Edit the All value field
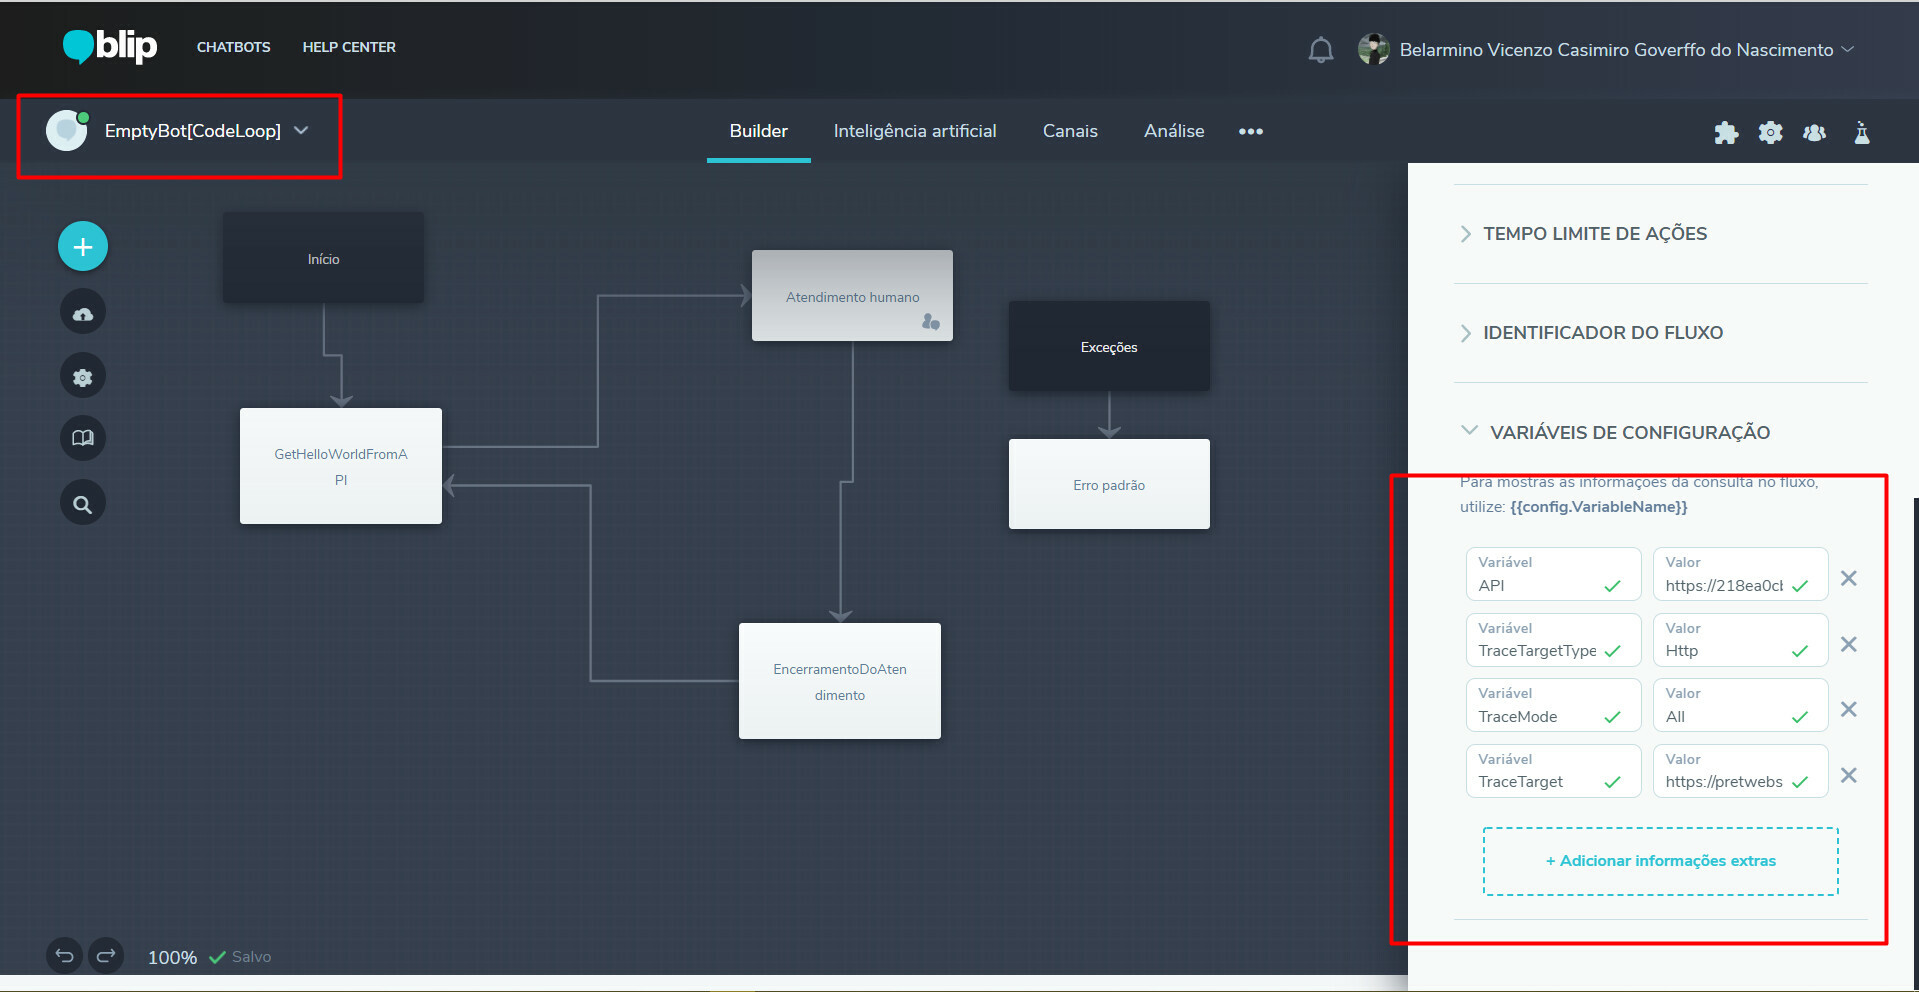 pyautogui.click(x=1740, y=705)
